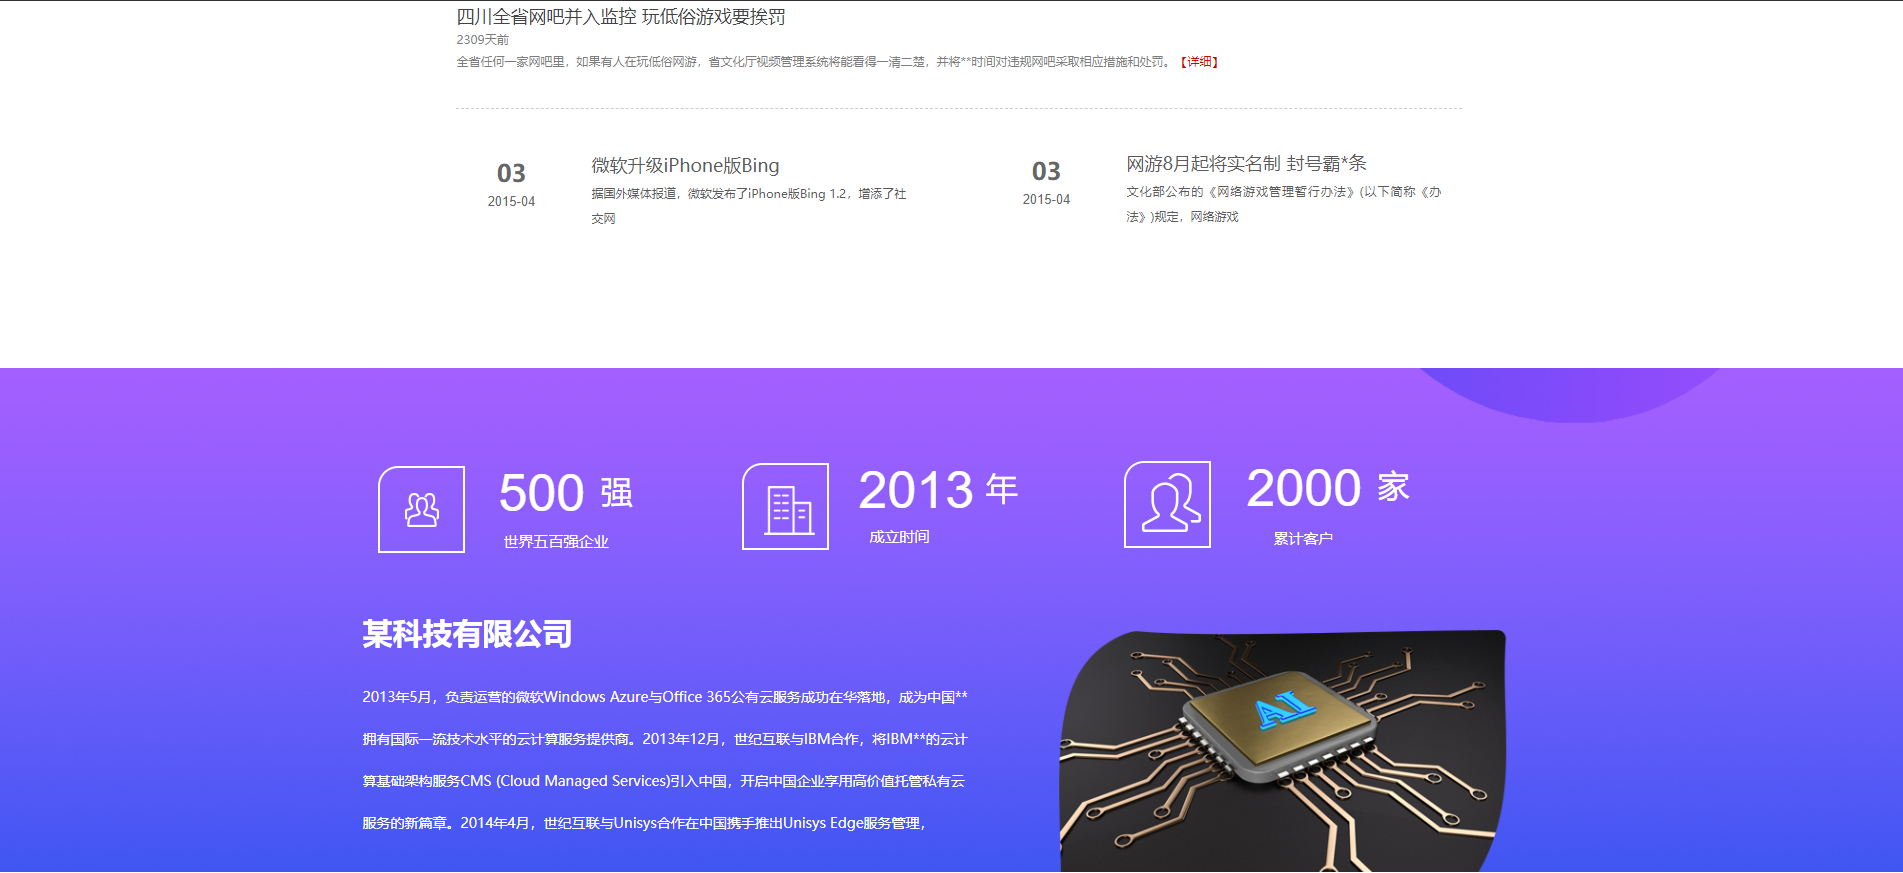Select the 世界五百强企业 label
The height and width of the screenshot is (873, 1903).
(556, 542)
